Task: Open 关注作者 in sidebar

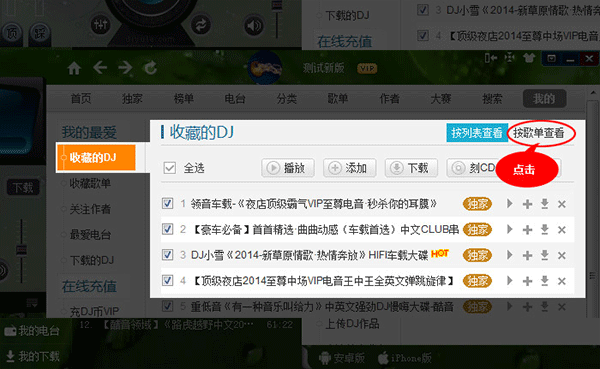Action: click(90, 209)
